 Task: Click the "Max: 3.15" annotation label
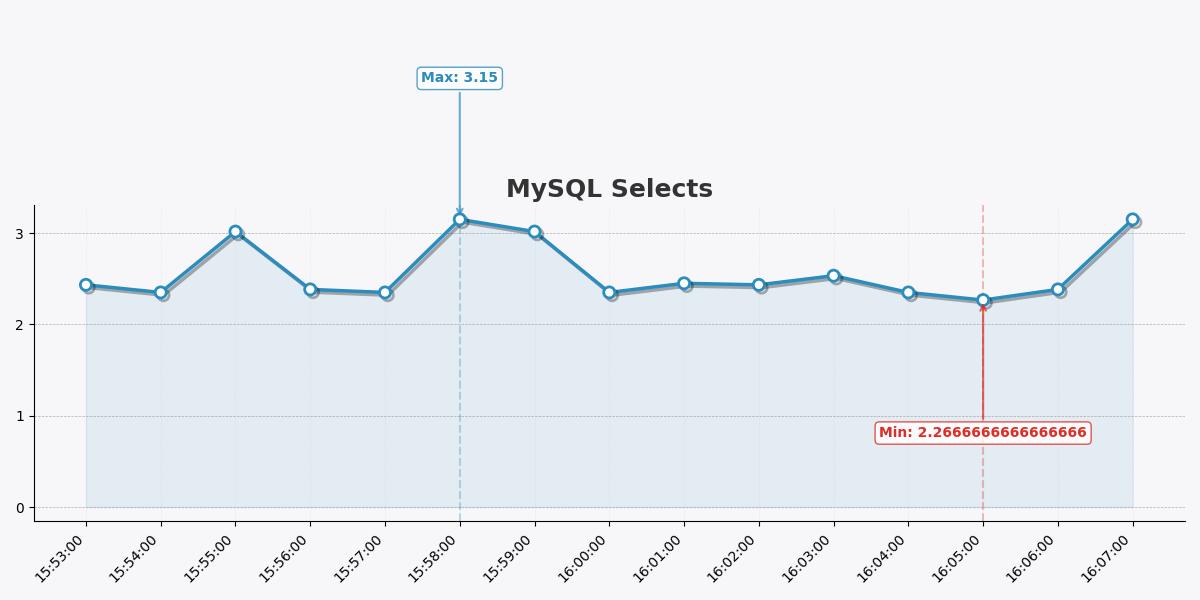(459, 78)
